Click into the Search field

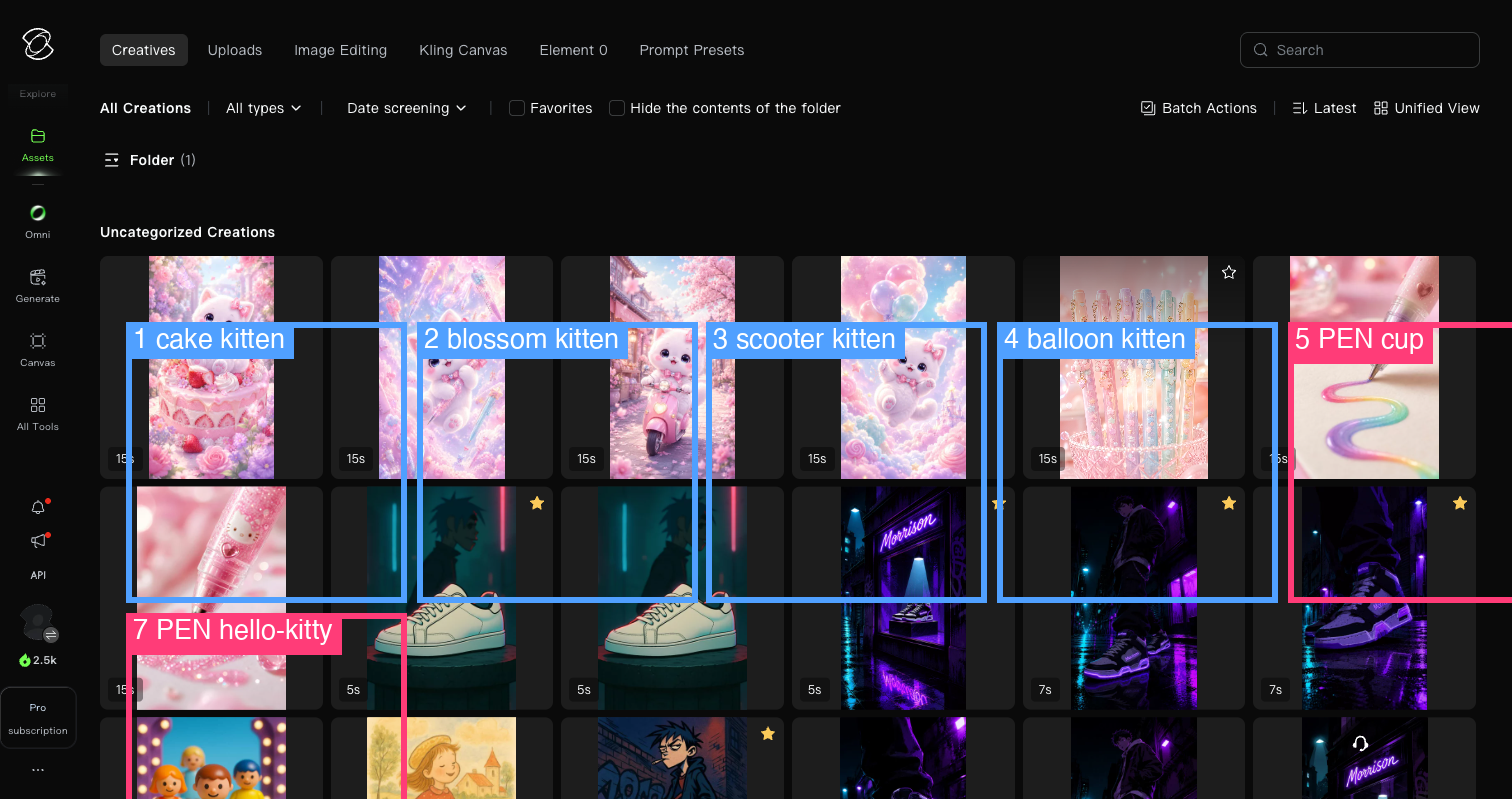click(1360, 50)
